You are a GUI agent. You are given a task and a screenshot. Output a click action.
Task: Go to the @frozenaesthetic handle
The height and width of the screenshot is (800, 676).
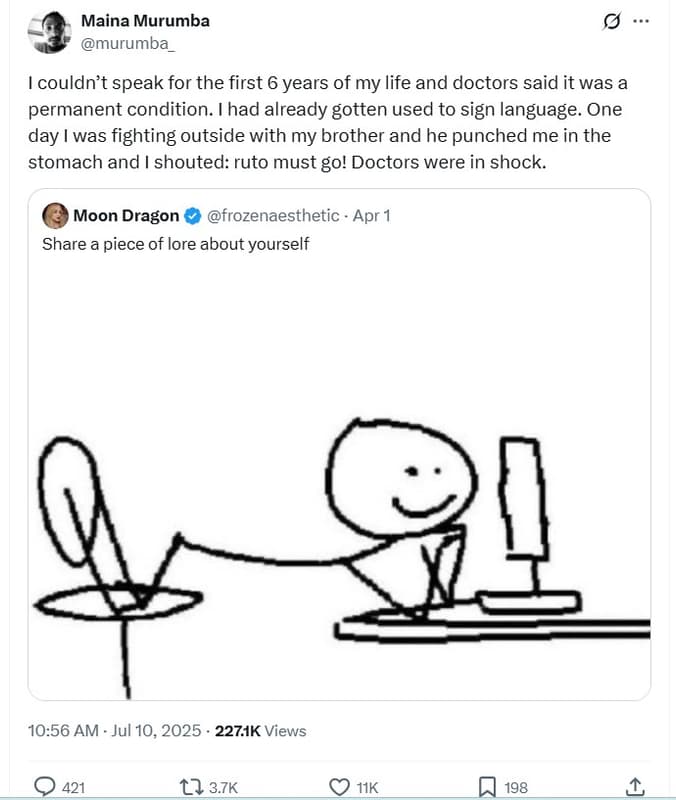point(272,215)
